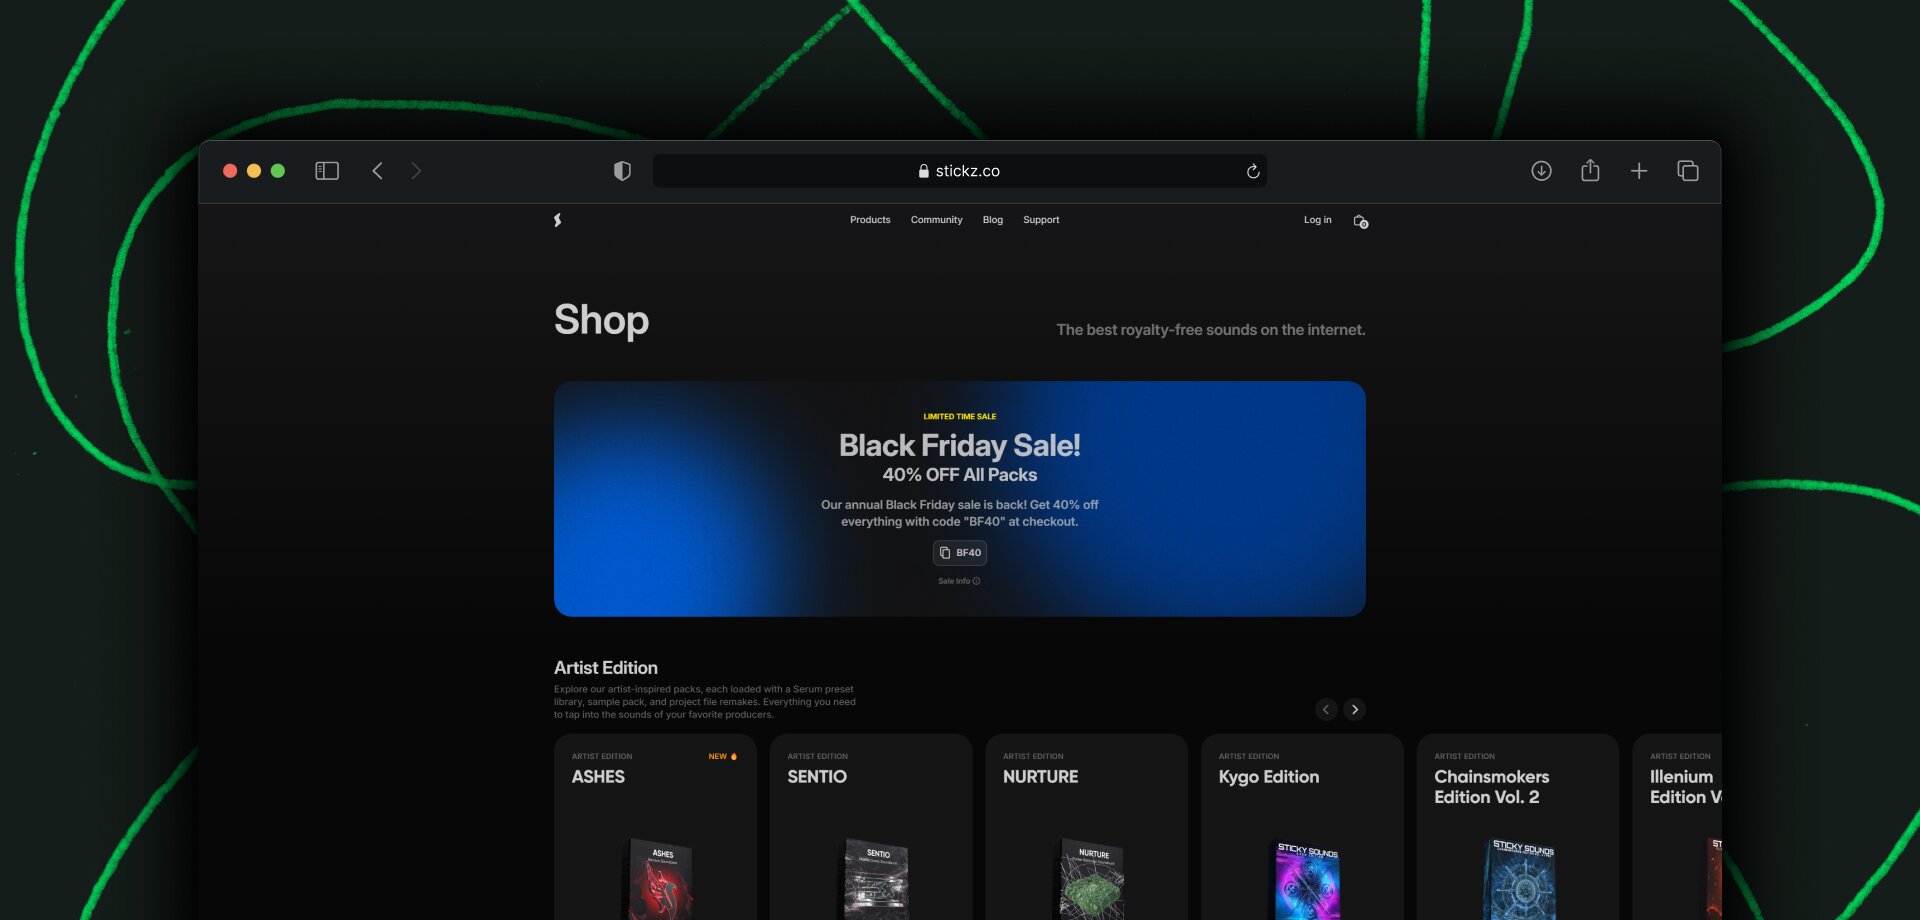Go back with the browser back arrow
This screenshot has height=920, width=1920.
(x=377, y=171)
